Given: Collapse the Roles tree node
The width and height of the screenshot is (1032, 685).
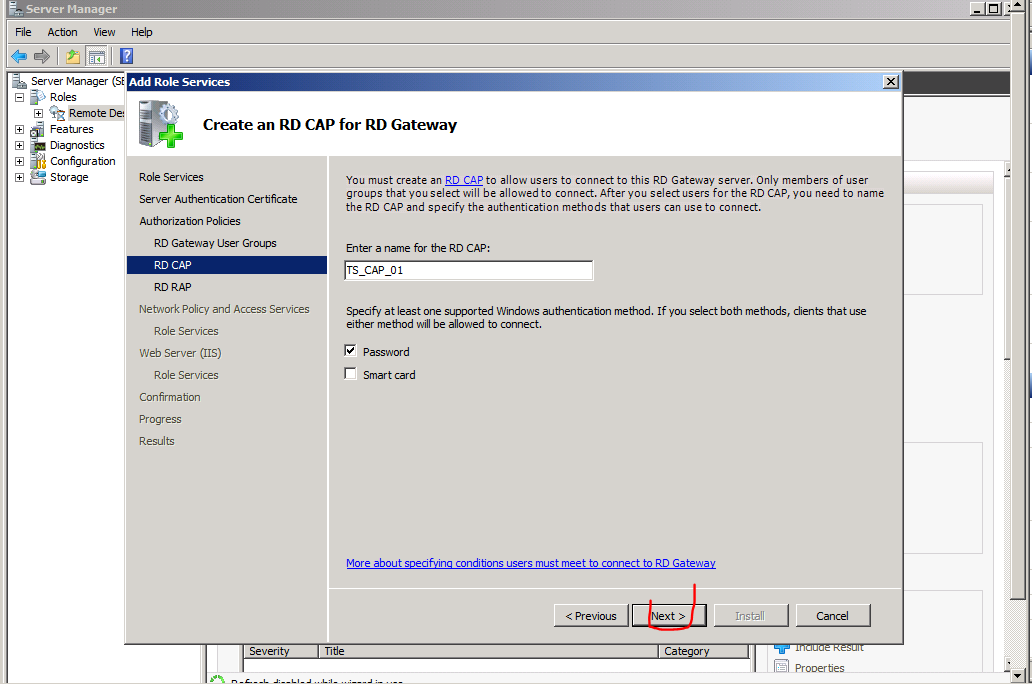Looking at the screenshot, I should (x=20, y=97).
